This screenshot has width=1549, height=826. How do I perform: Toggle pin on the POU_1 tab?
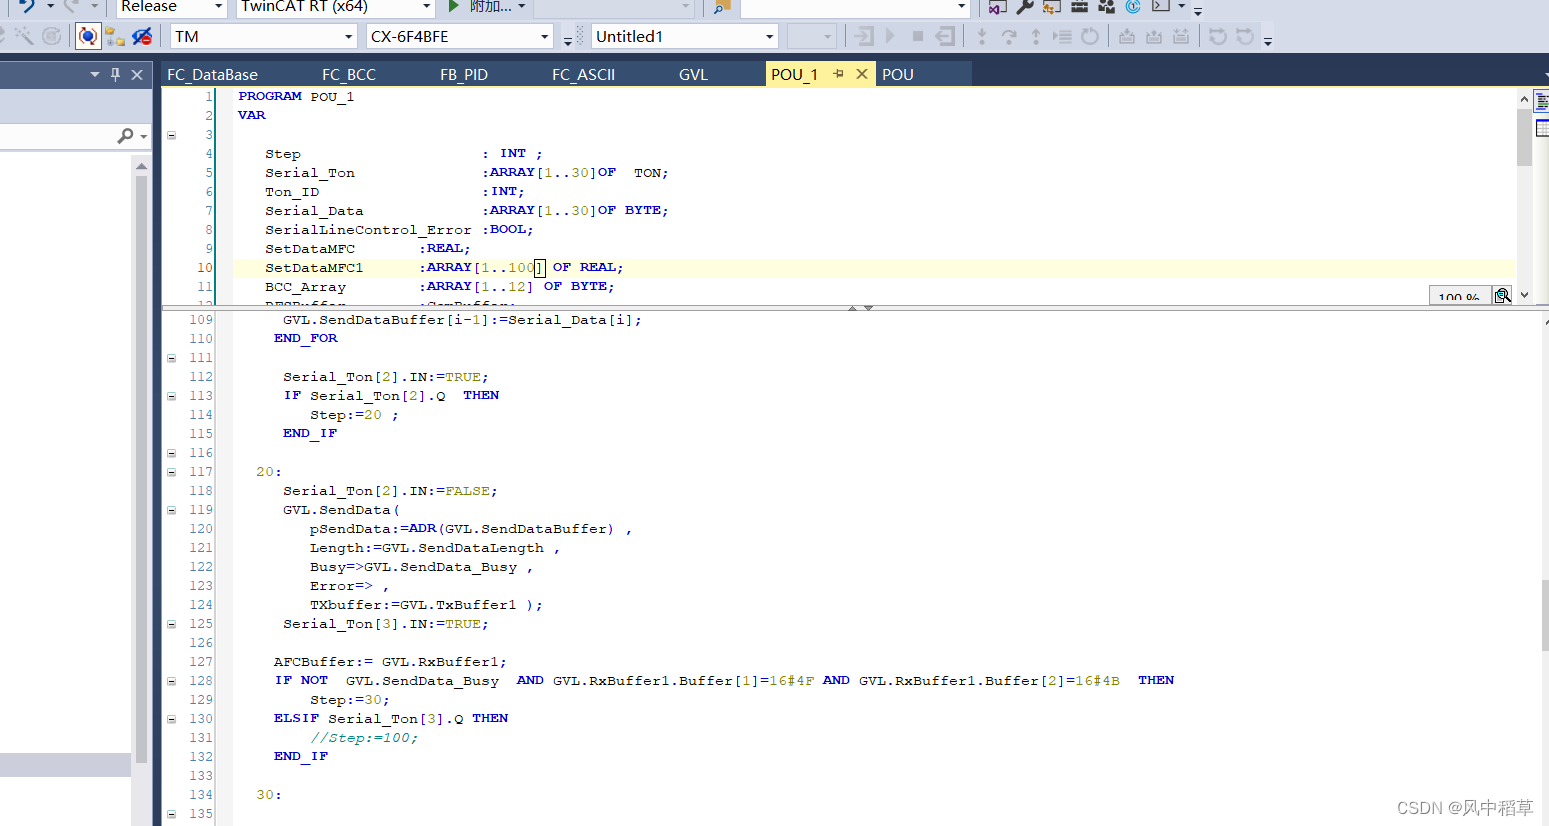pyautogui.click(x=838, y=74)
